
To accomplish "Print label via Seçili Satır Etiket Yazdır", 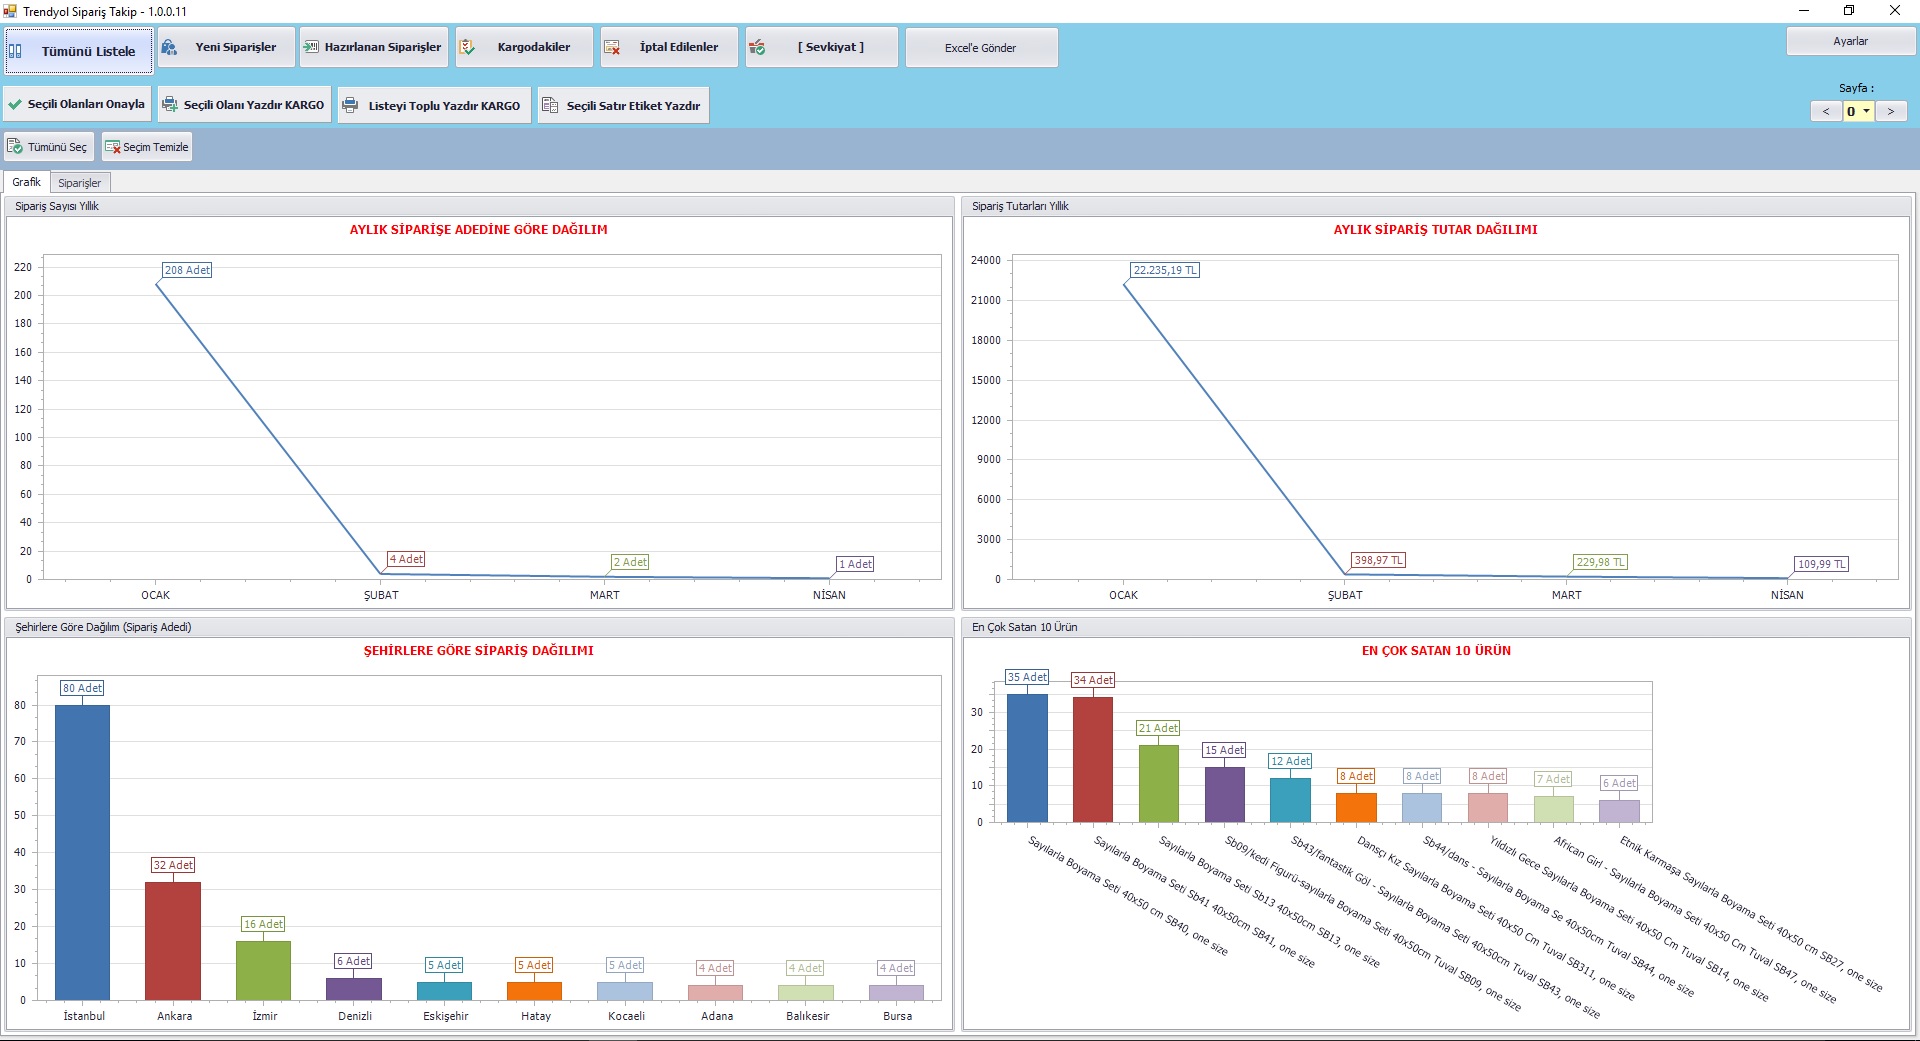I will click(x=622, y=105).
